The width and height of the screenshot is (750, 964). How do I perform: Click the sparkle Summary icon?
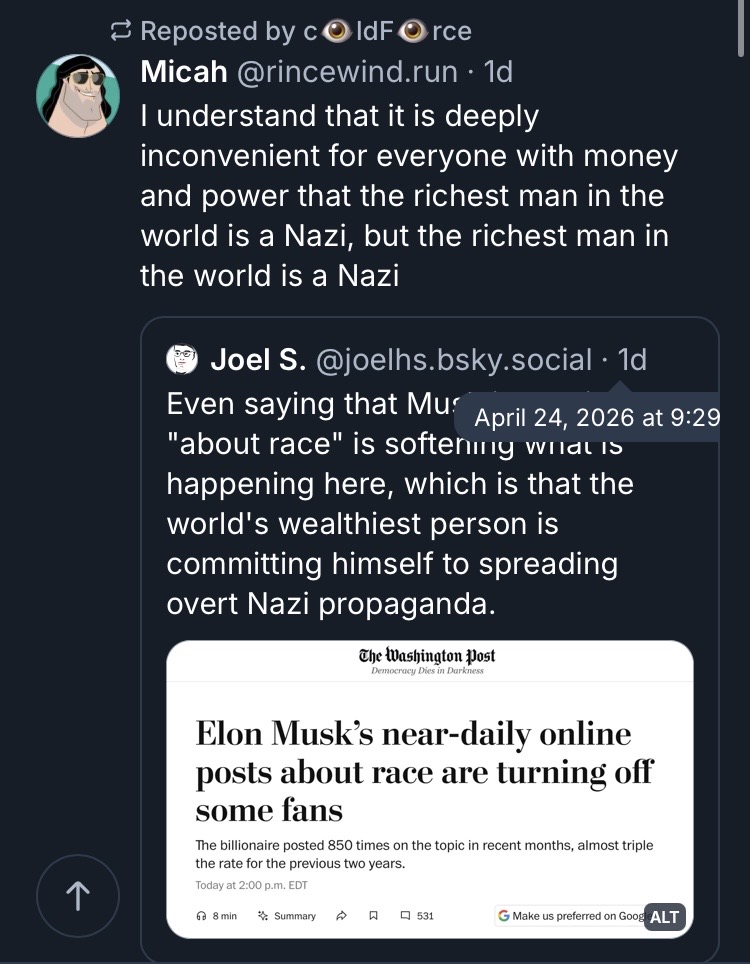(264, 915)
